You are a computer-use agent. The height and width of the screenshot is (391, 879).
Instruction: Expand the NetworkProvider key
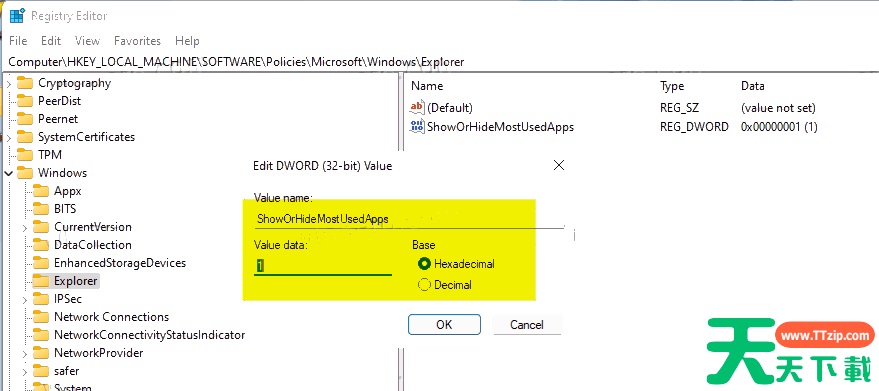click(x=25, y=354)
